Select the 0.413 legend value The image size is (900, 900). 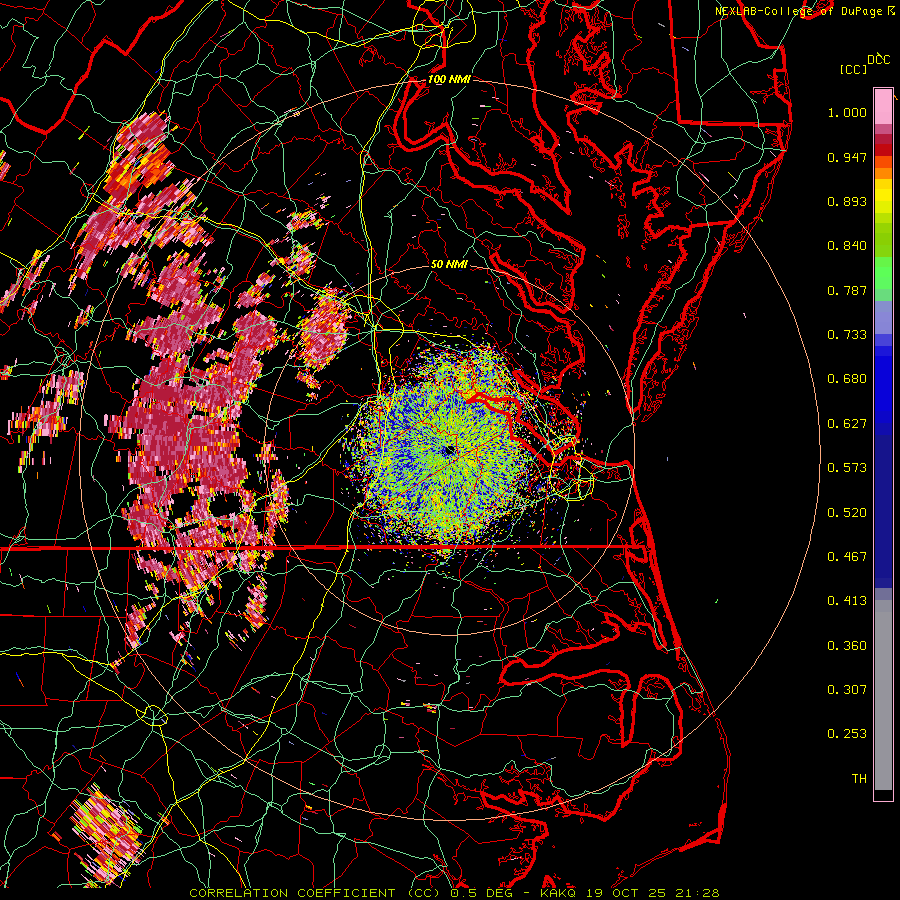tap(847, 601)
